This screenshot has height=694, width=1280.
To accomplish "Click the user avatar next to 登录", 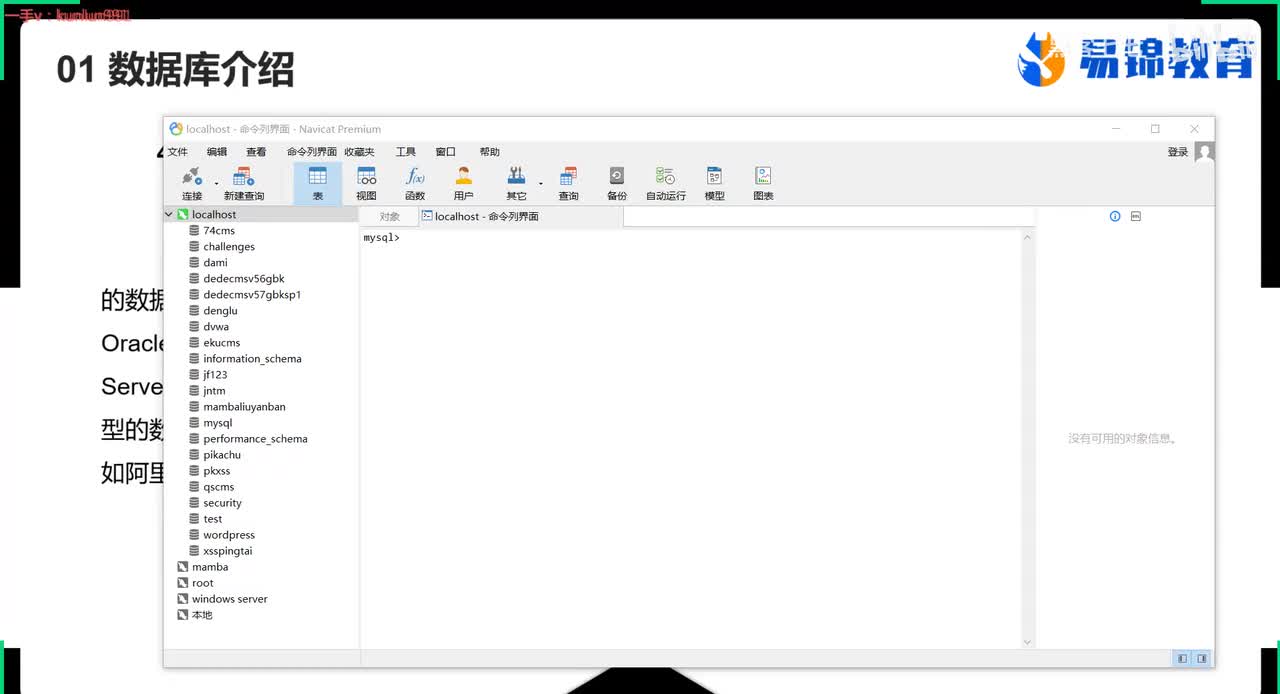I will pyautogui.click(x=1204, y=152).
